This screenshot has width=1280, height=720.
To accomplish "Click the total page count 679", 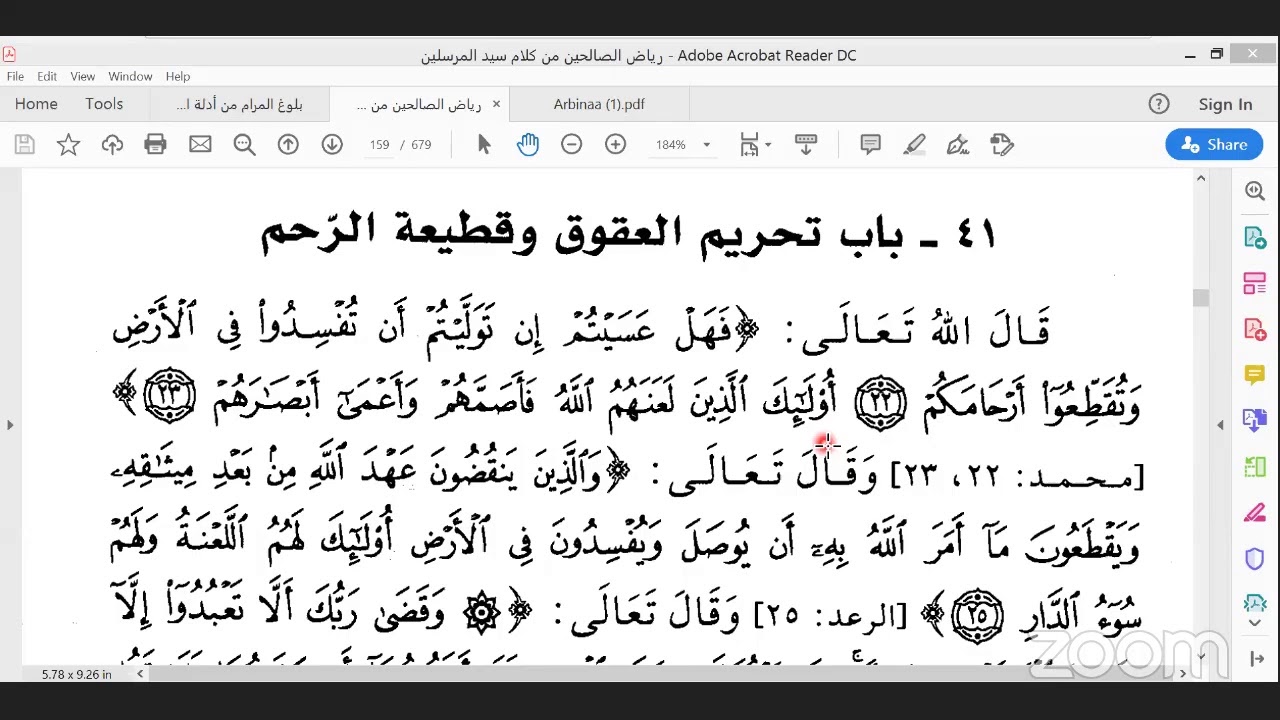I will click(421, 145).
